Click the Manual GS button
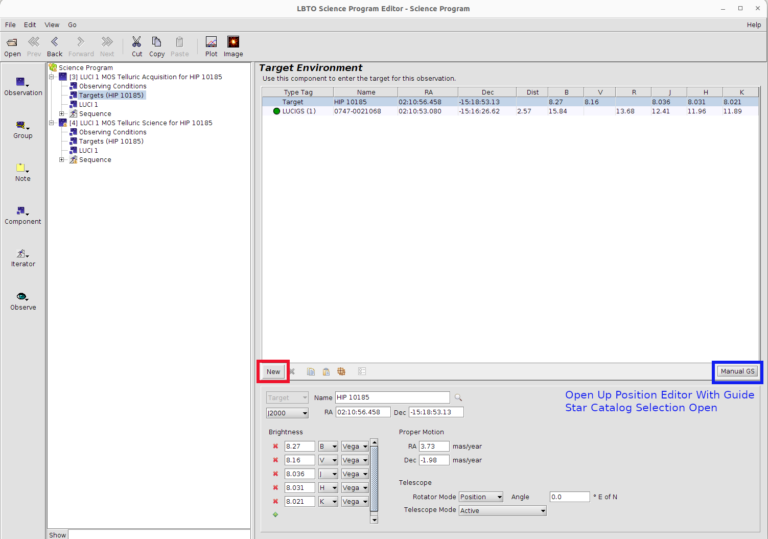 738,372
